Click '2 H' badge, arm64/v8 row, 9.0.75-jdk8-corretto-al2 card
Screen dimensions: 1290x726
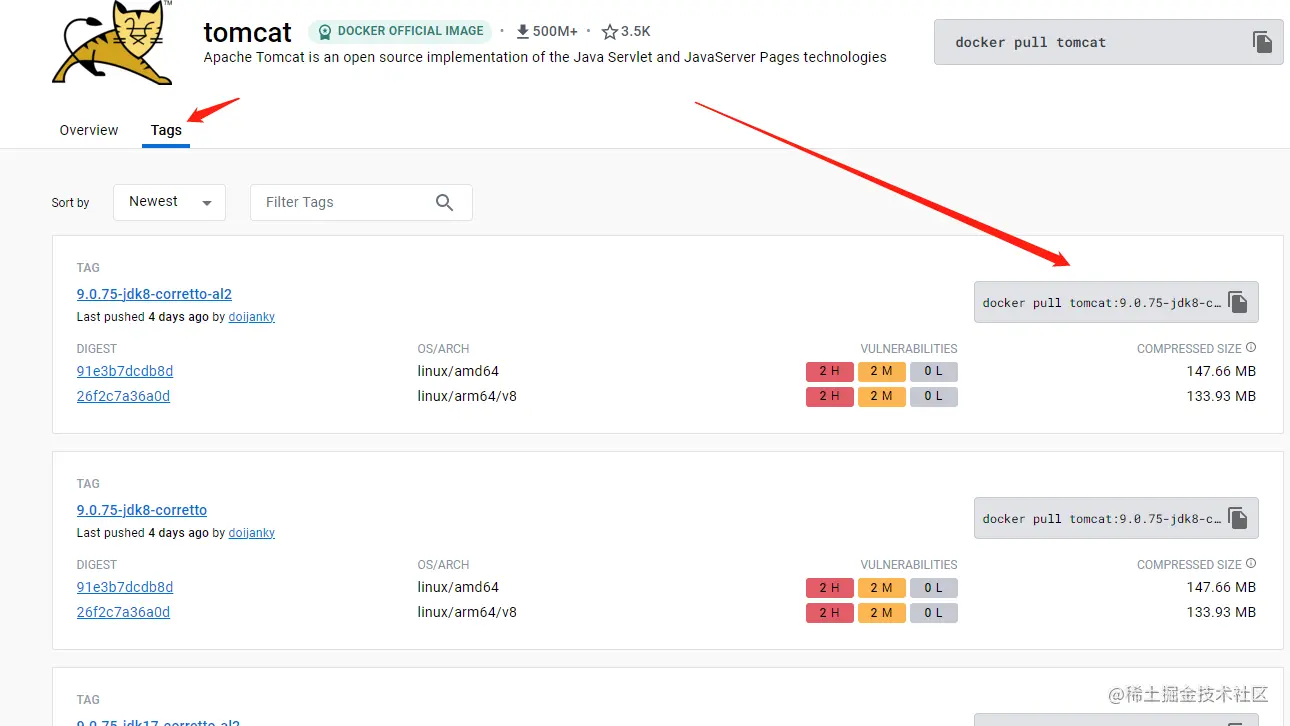pos(830,396)
